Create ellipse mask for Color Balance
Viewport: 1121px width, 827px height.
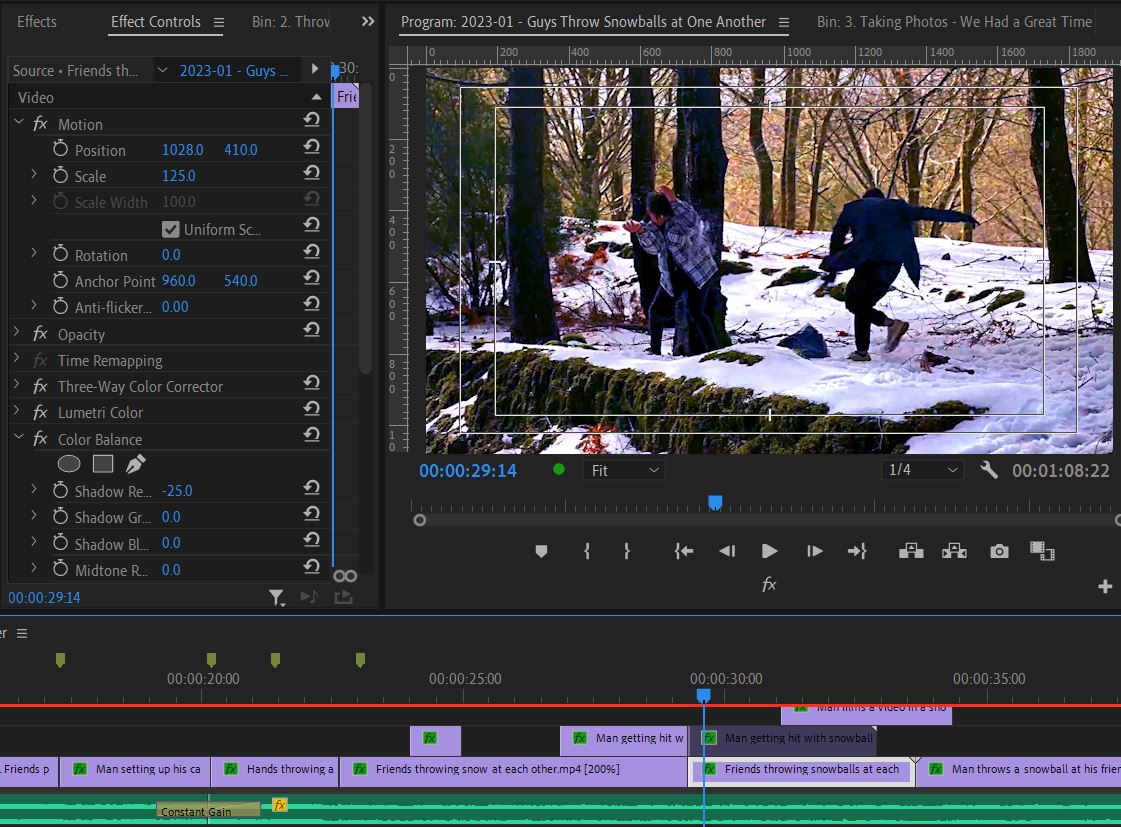(x=69, y=464)
